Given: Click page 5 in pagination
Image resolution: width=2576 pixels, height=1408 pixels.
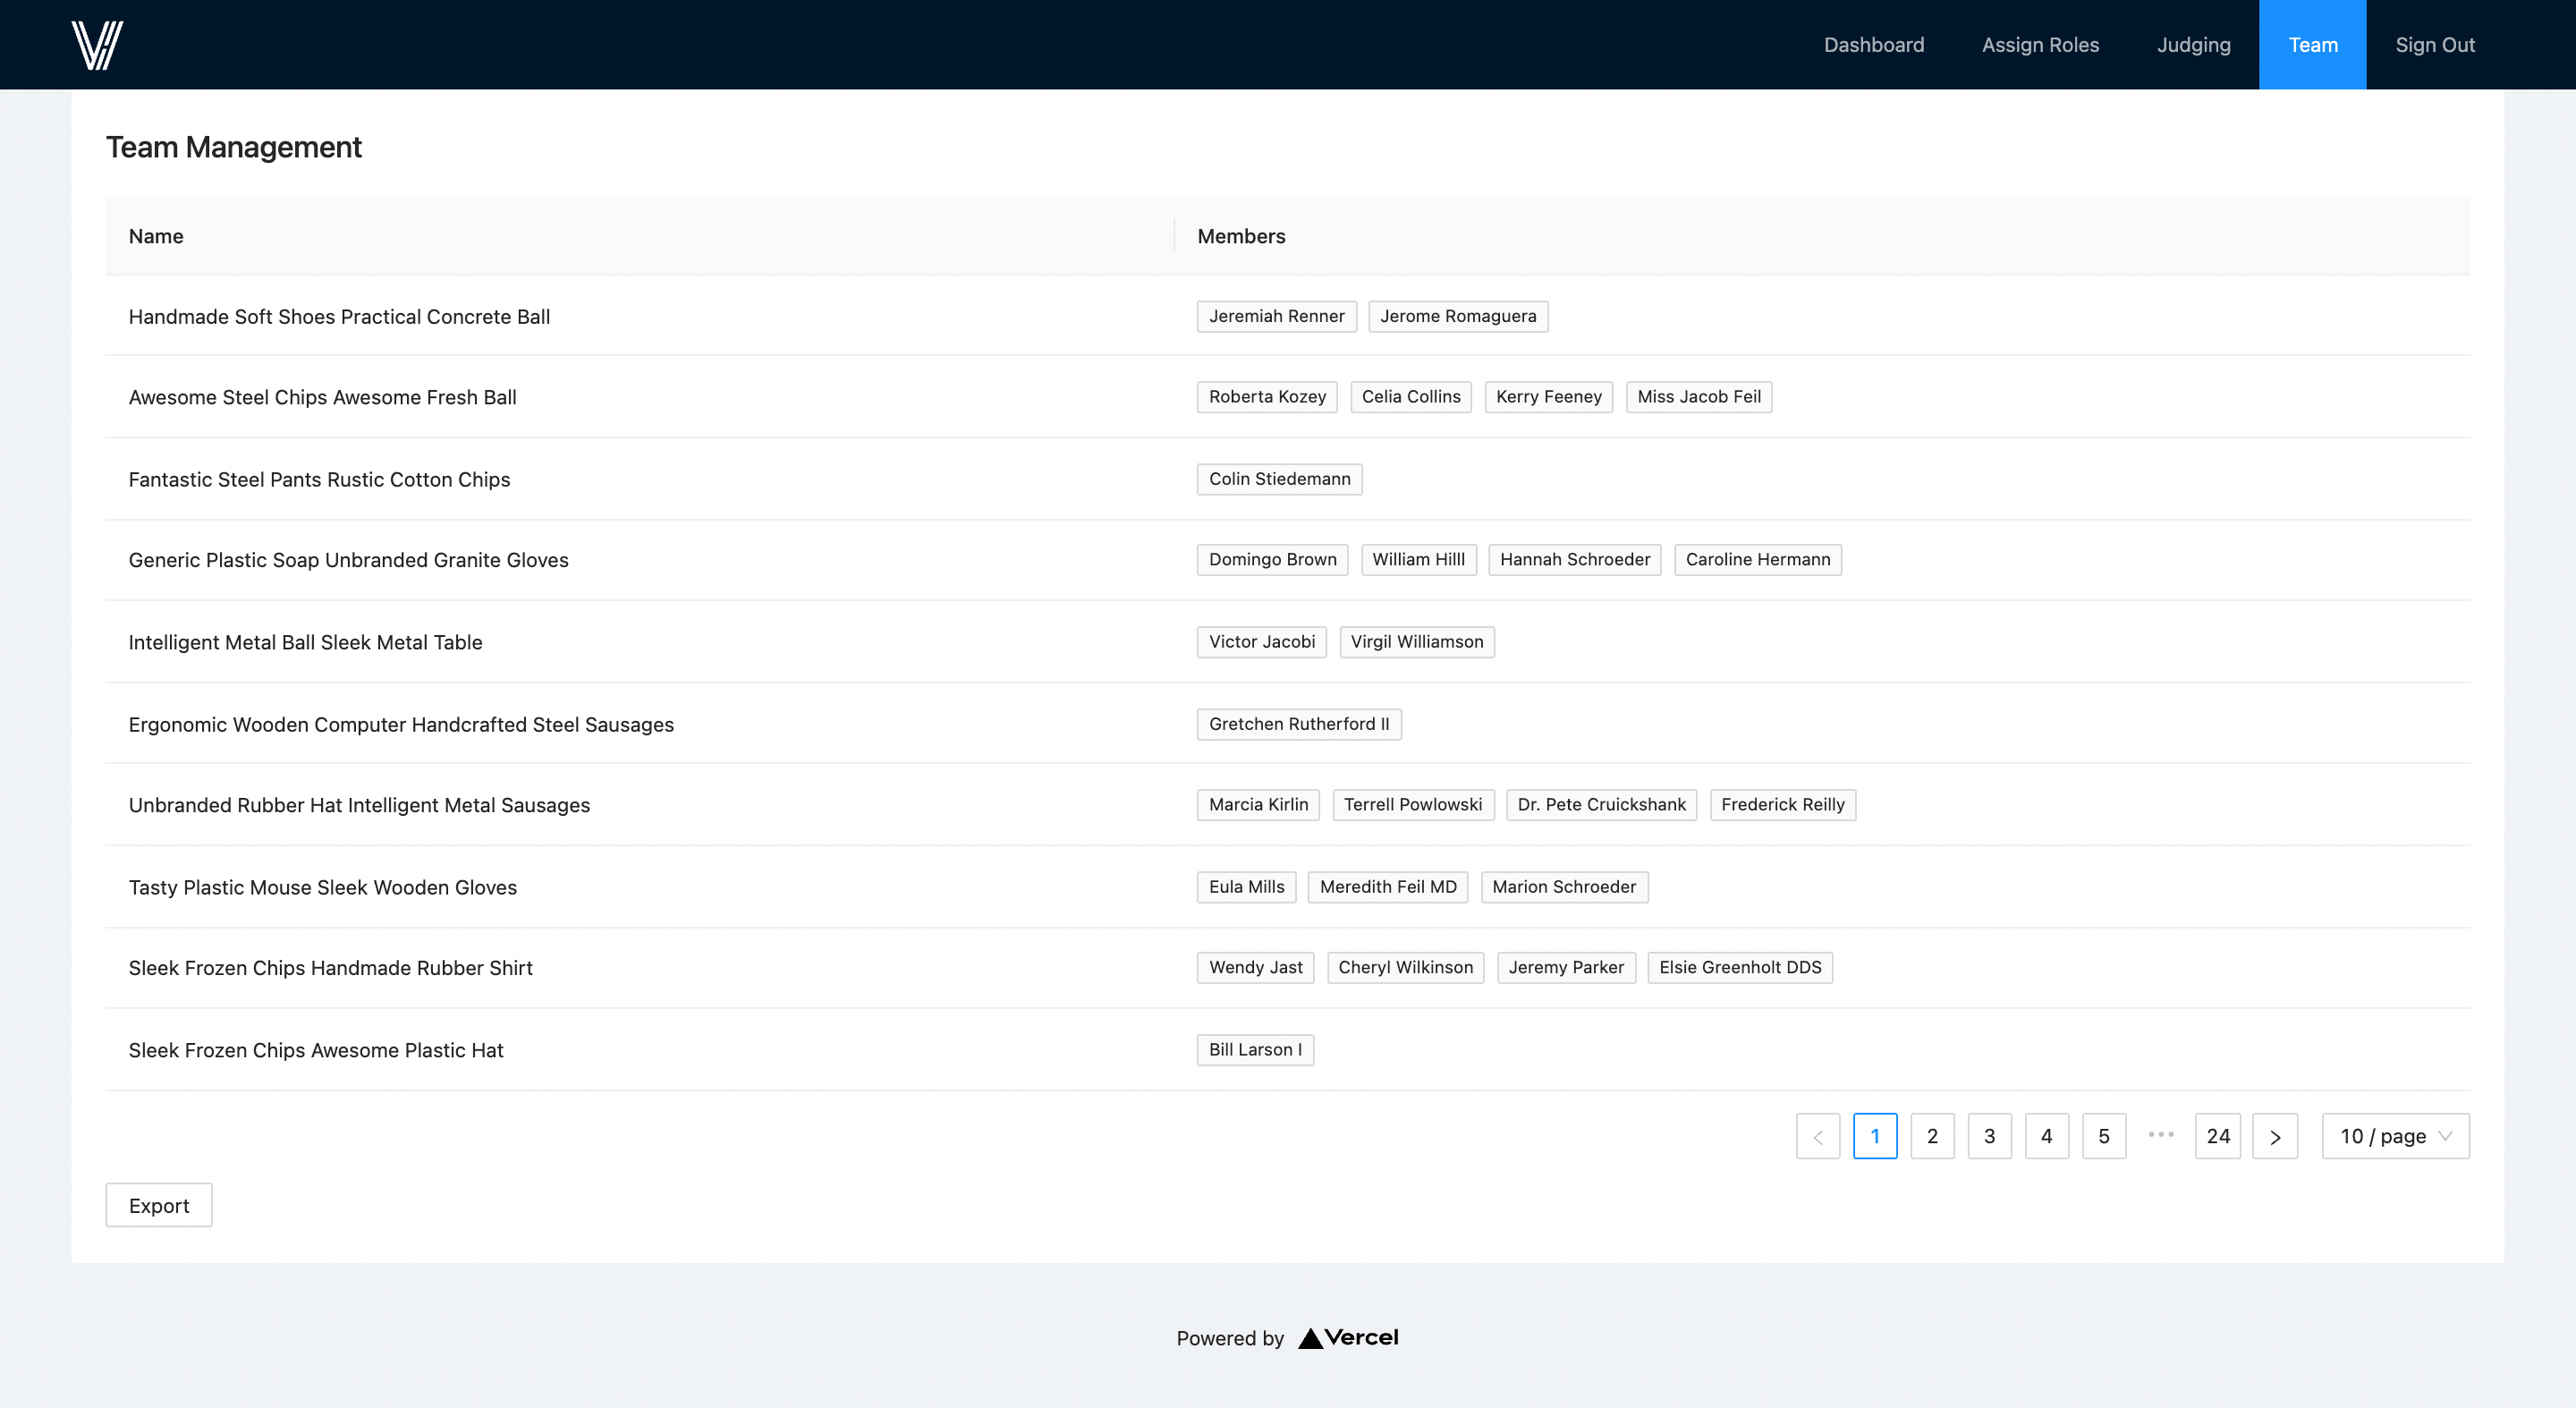Looking at the screenshot, I should point(2105,1138).
